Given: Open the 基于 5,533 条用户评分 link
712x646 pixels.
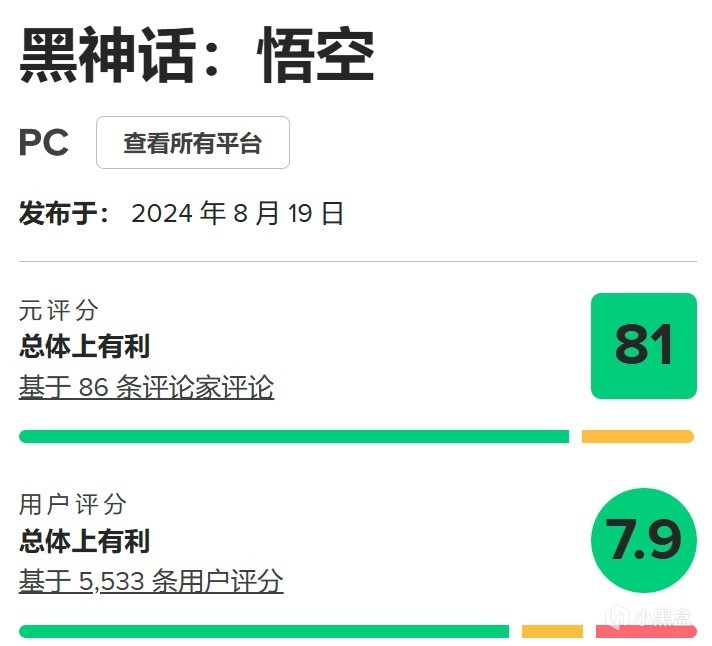Looking at the screenshot, I should (151, 580).
